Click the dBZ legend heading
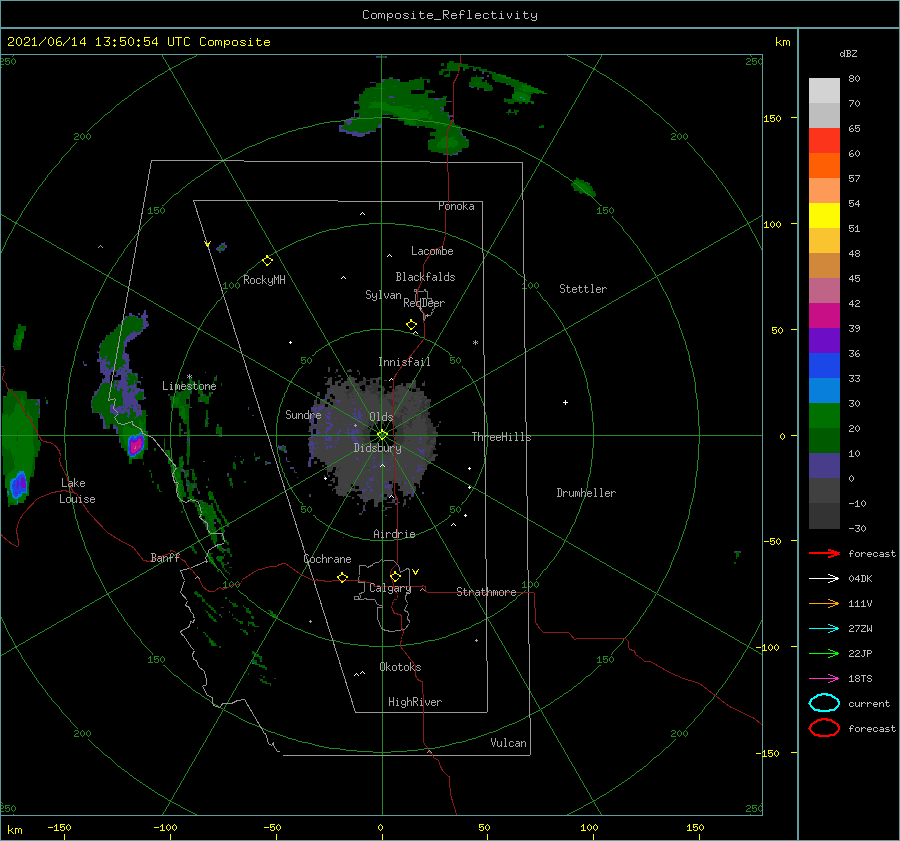 tap(848, 54)
